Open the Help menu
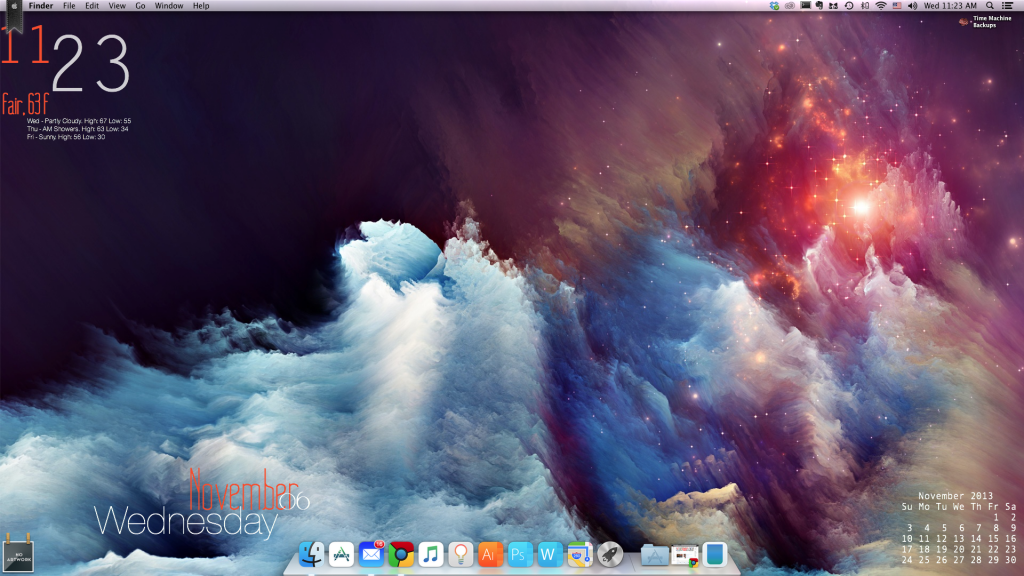 tap(201, 6)
